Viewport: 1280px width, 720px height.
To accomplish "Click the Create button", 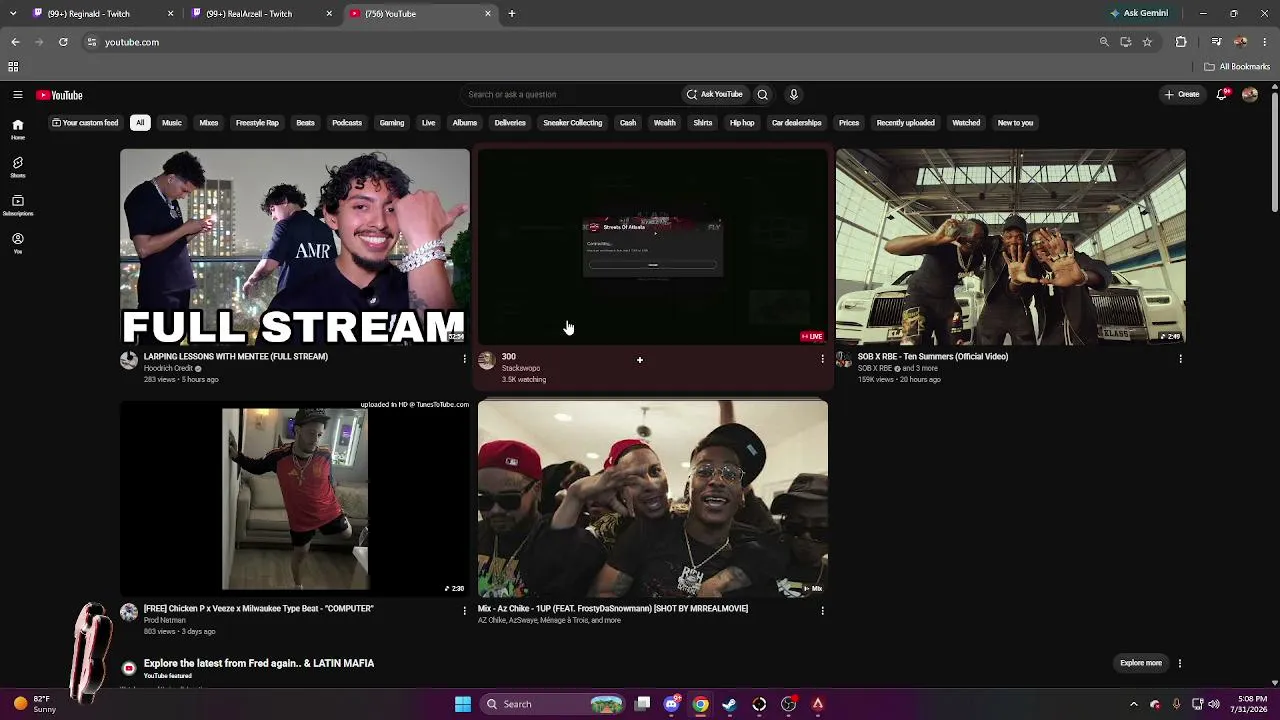I will click(x=1182, y=95).
